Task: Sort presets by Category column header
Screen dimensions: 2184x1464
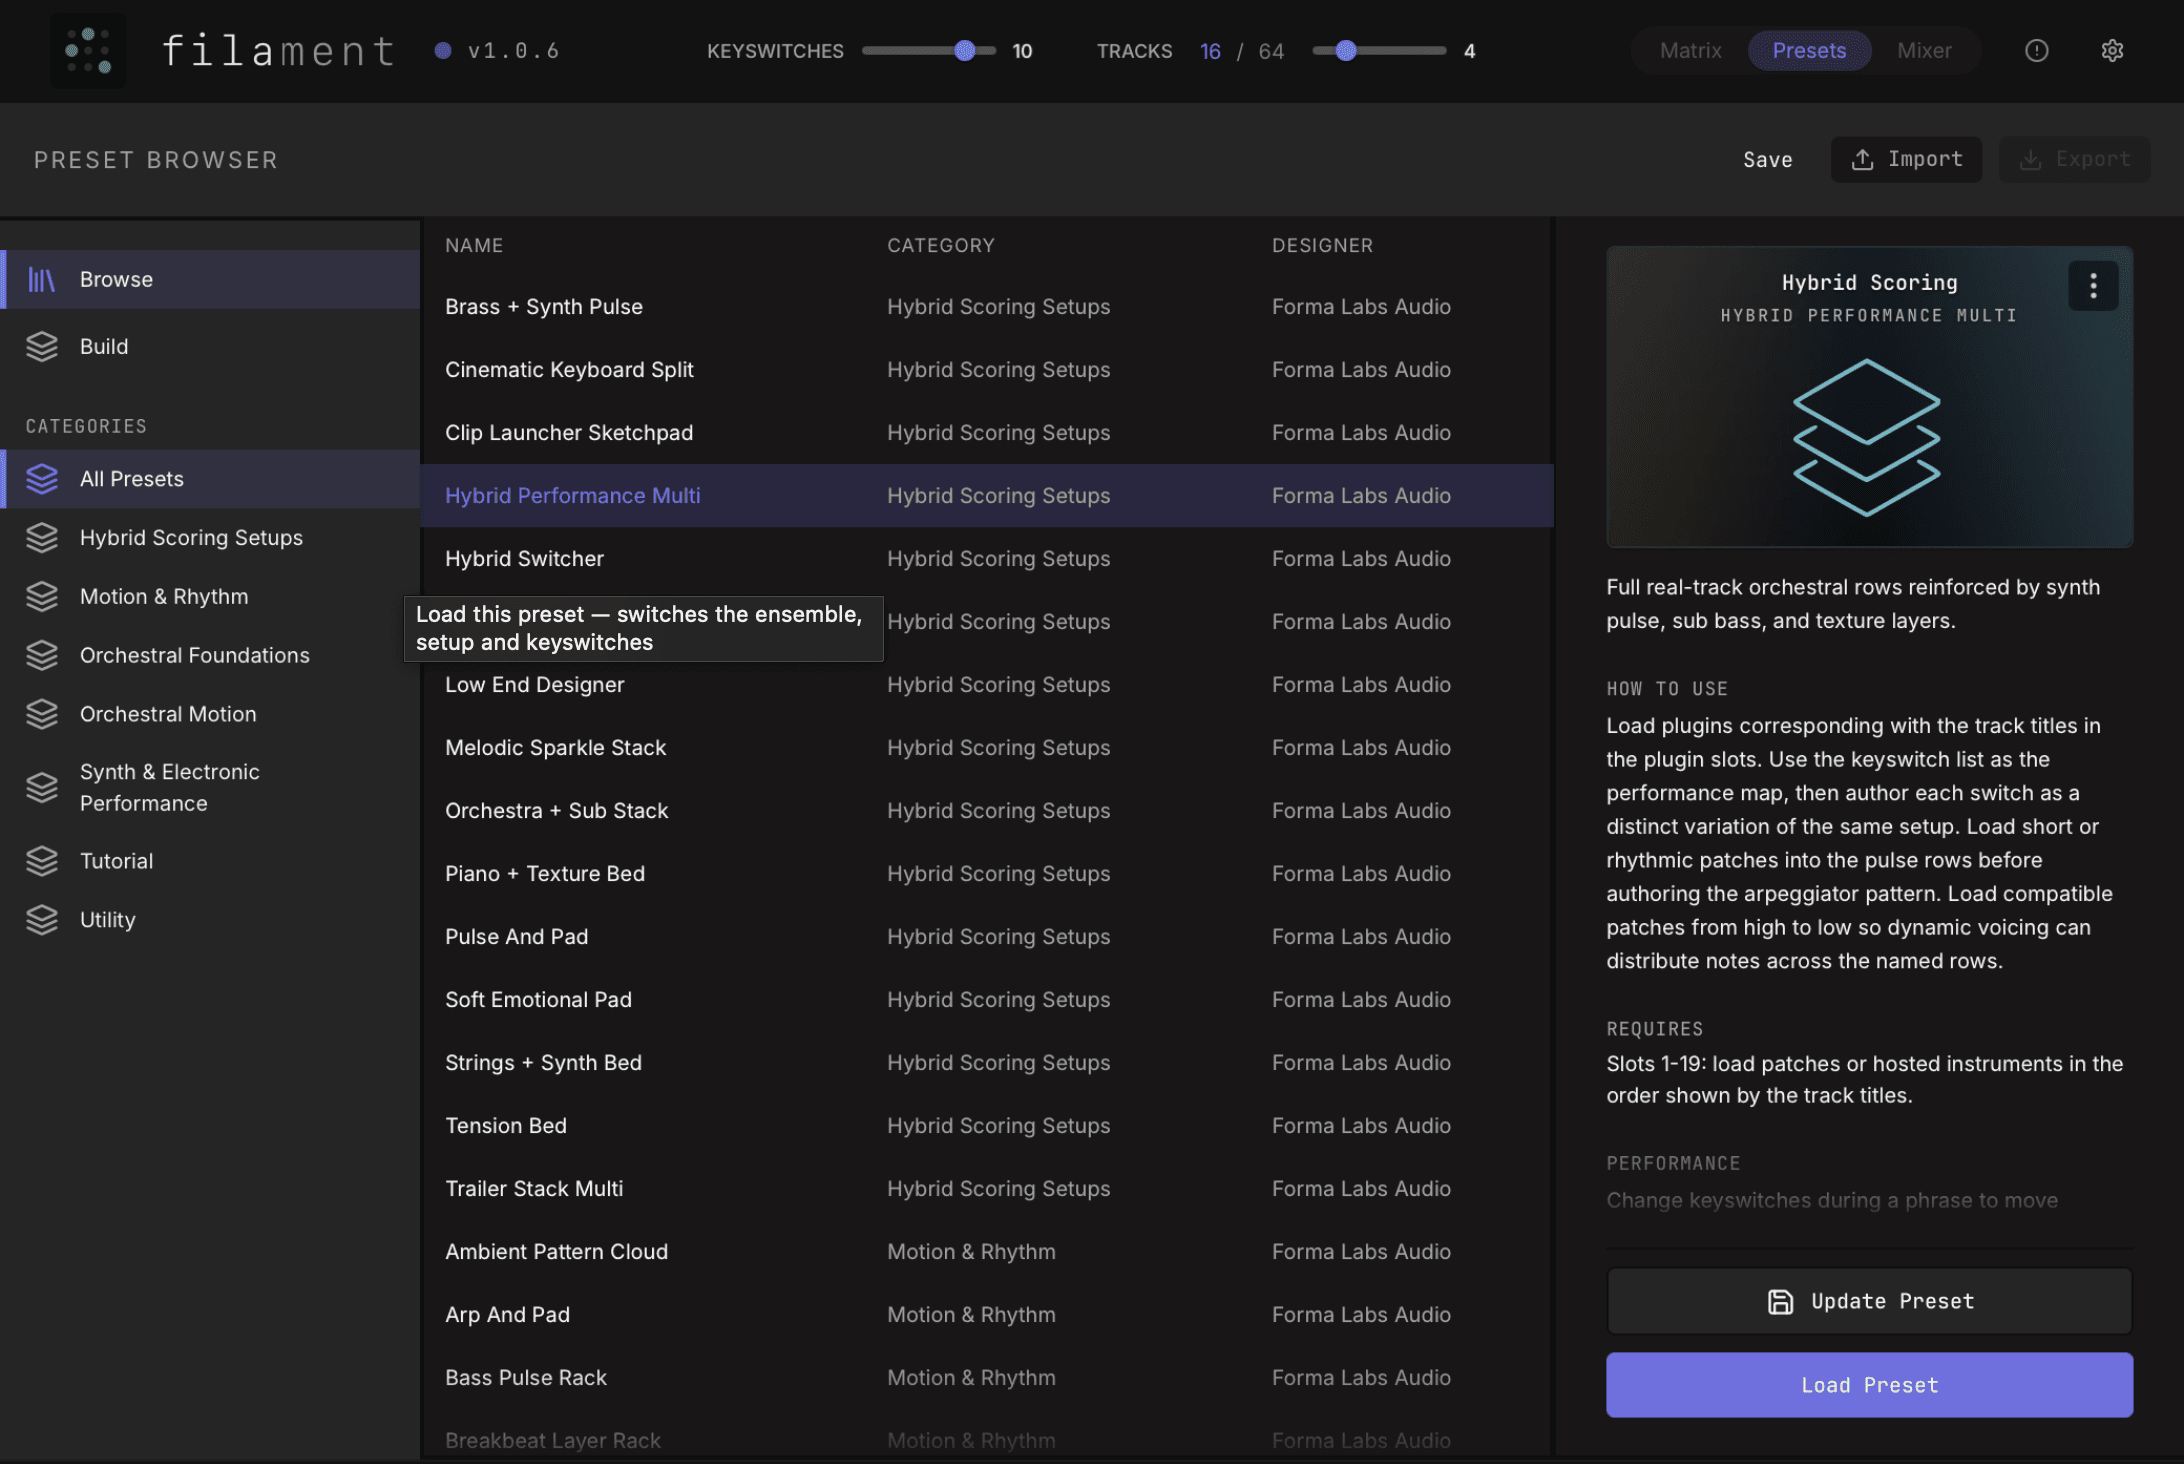Action: tap(941, 246)
